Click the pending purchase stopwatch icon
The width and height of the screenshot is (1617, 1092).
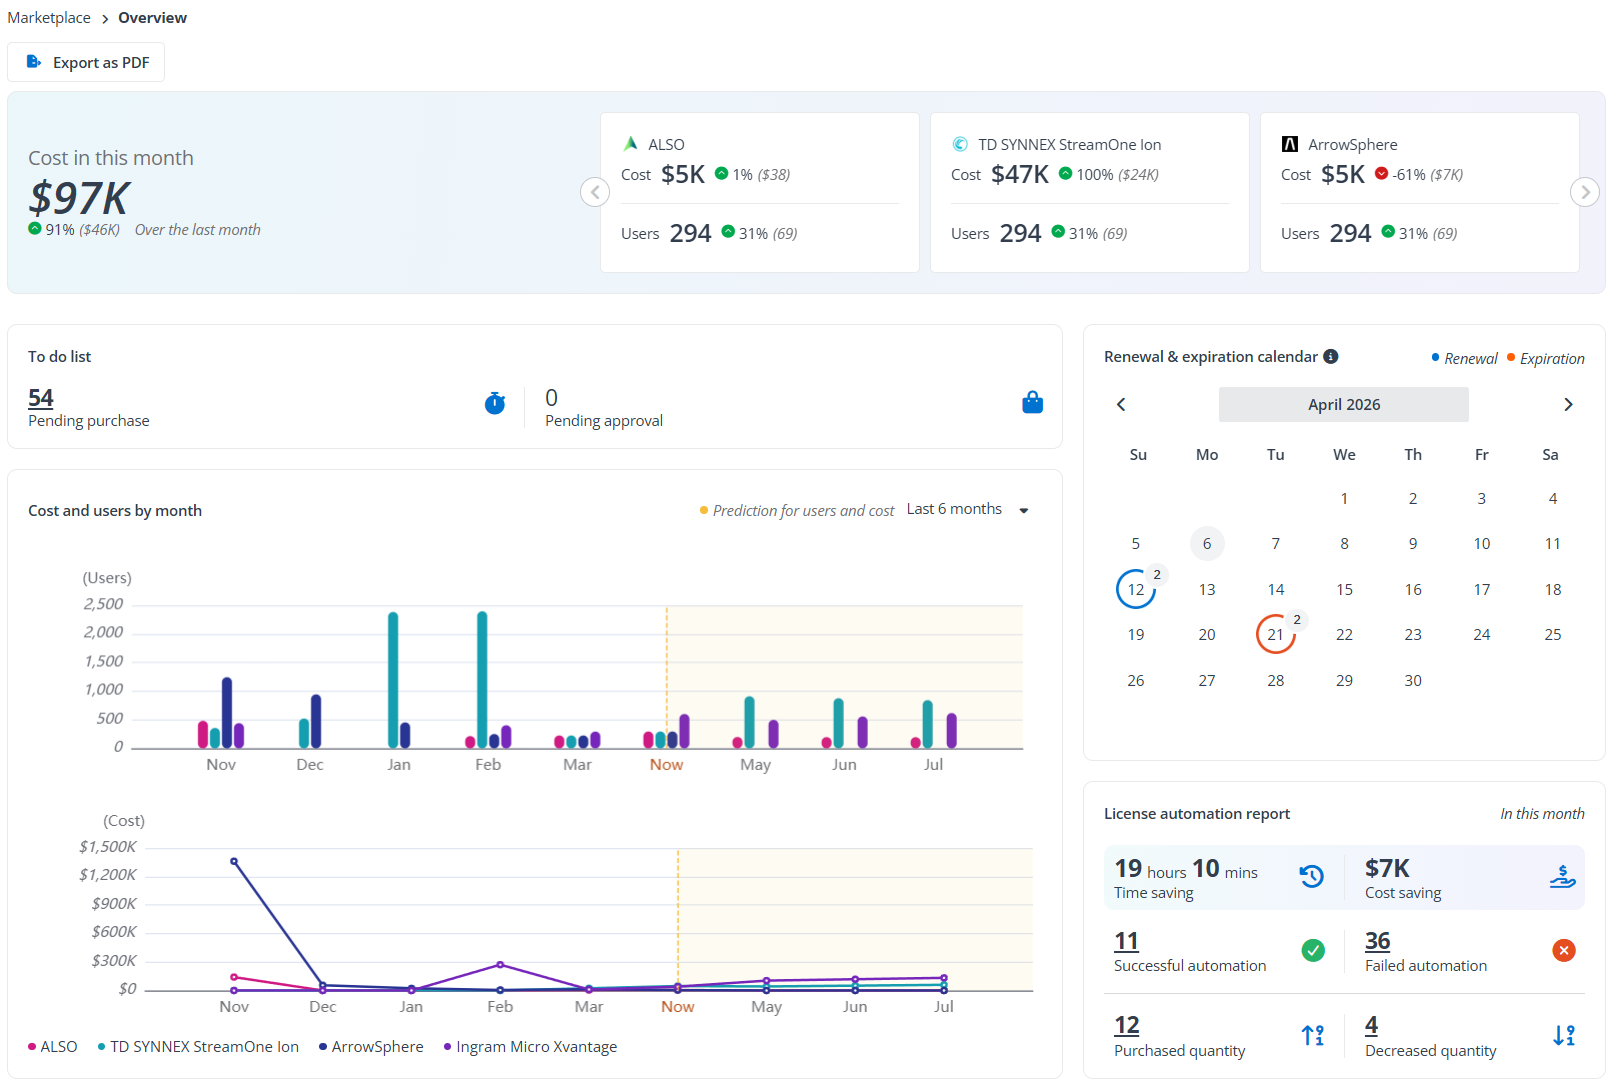coord(495,403)
